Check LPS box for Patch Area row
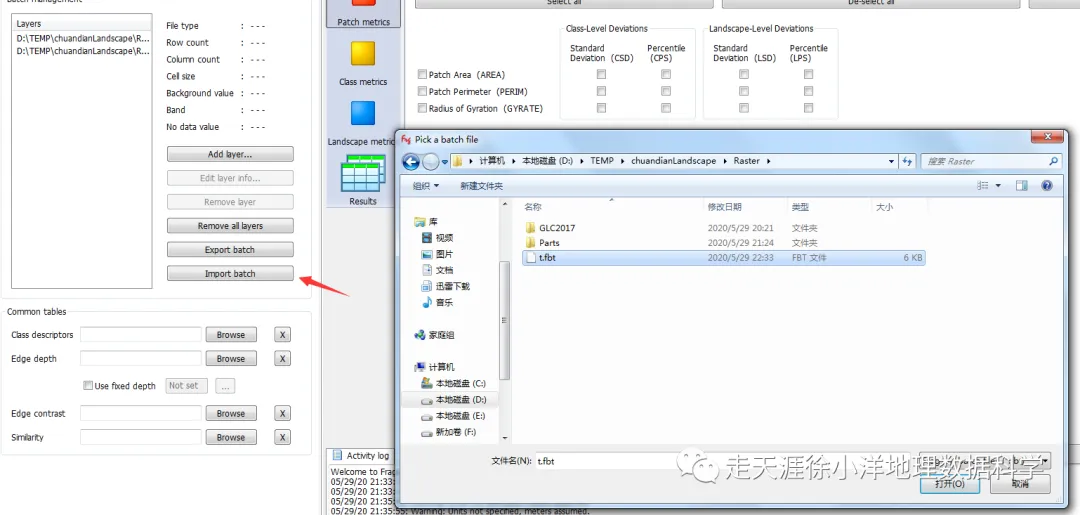The width and height of the screenshot is (1080, 515). tap(809, 74)
